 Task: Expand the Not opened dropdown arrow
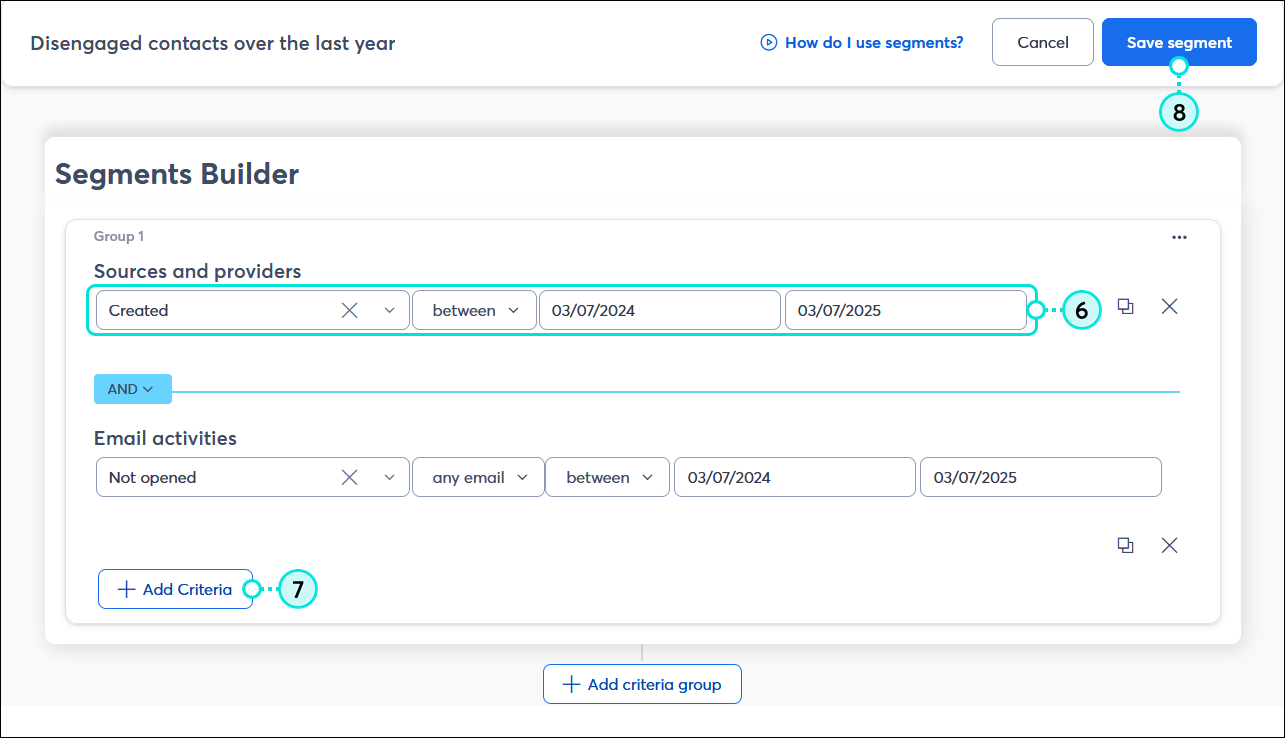point(390,477)
